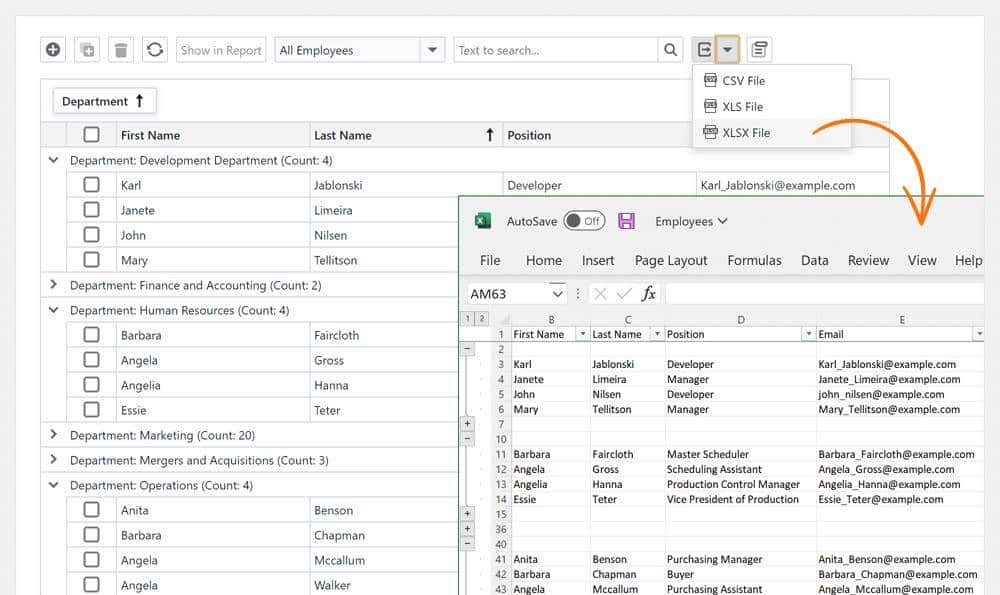The width and height of the screenshot is (1000, 595).
Task: Choose XLSX File from export menu
Action: point(746,132)
